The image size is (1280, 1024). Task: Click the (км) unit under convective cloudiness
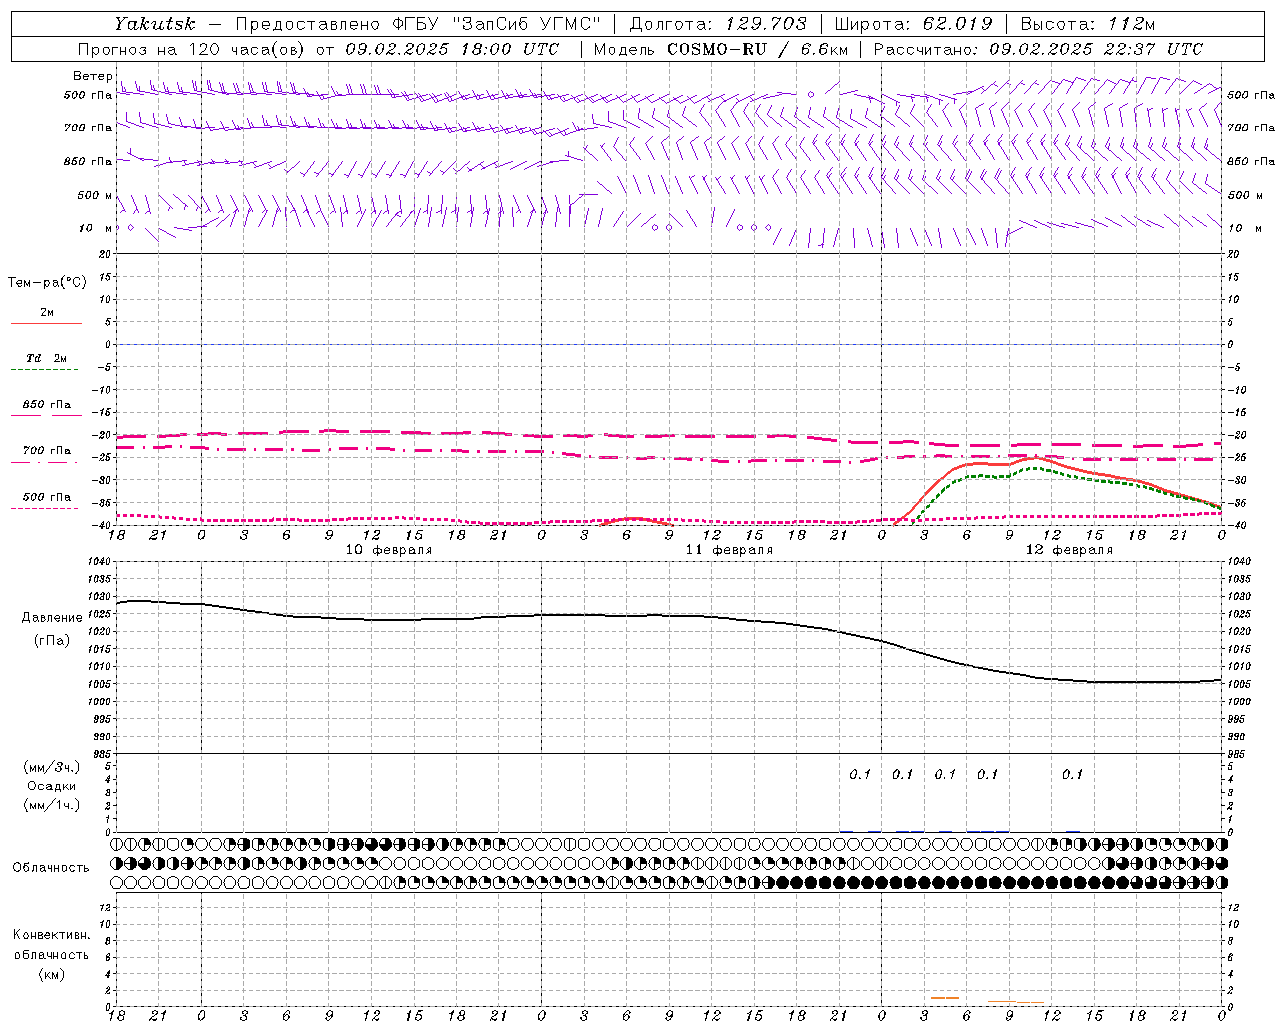52,974
